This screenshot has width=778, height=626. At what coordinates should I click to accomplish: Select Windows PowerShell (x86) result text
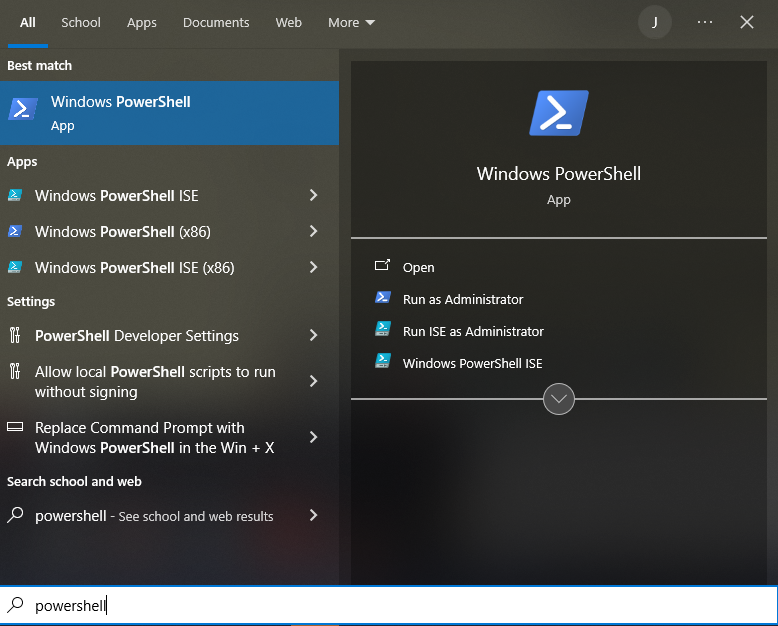coord(123,232)
